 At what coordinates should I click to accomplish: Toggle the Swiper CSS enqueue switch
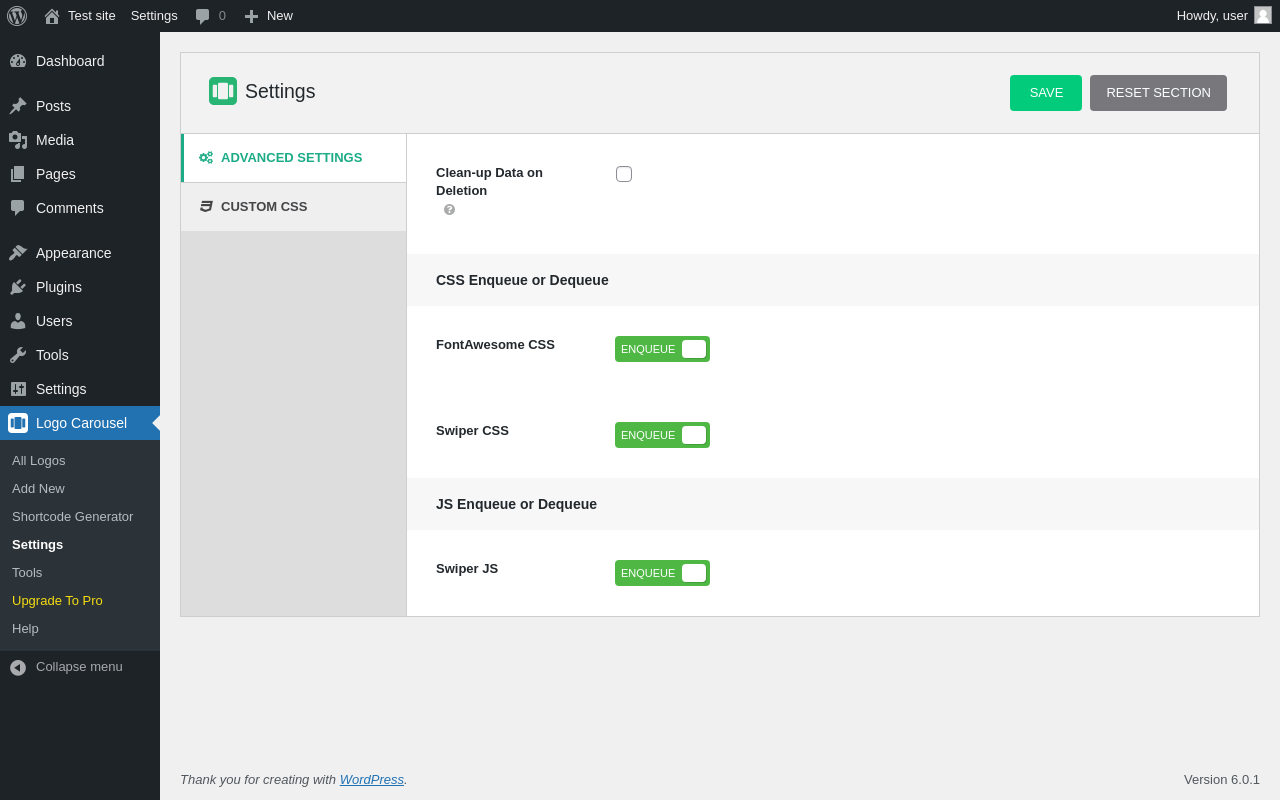(662, 435)
